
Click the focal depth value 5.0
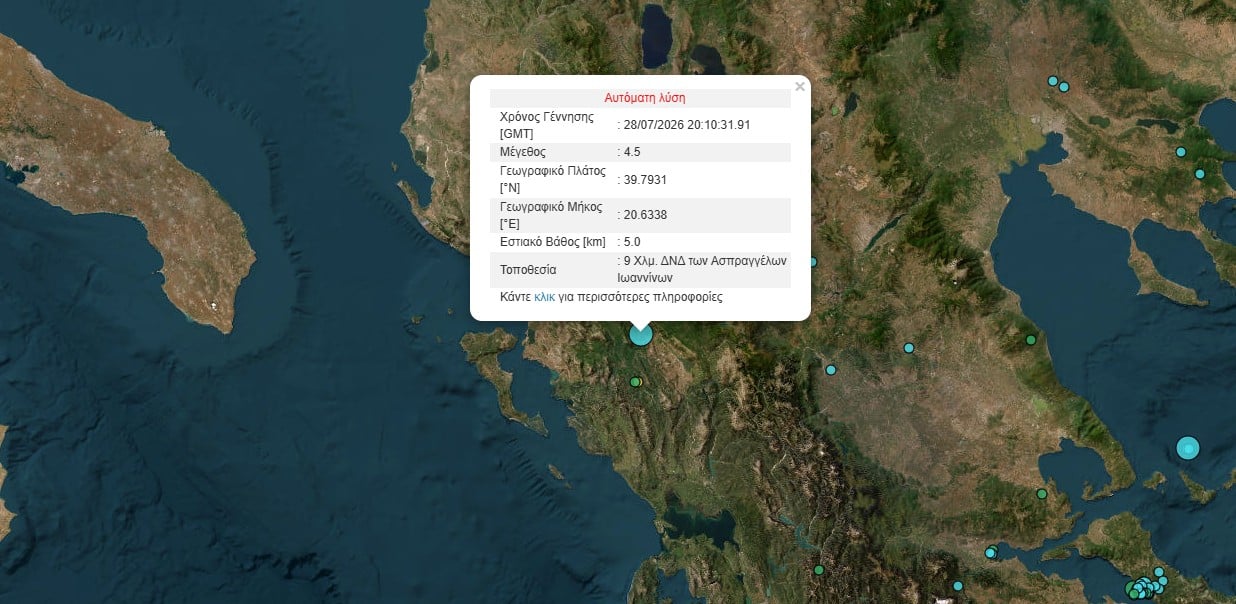pyautogui.click(x=632, y=242)
